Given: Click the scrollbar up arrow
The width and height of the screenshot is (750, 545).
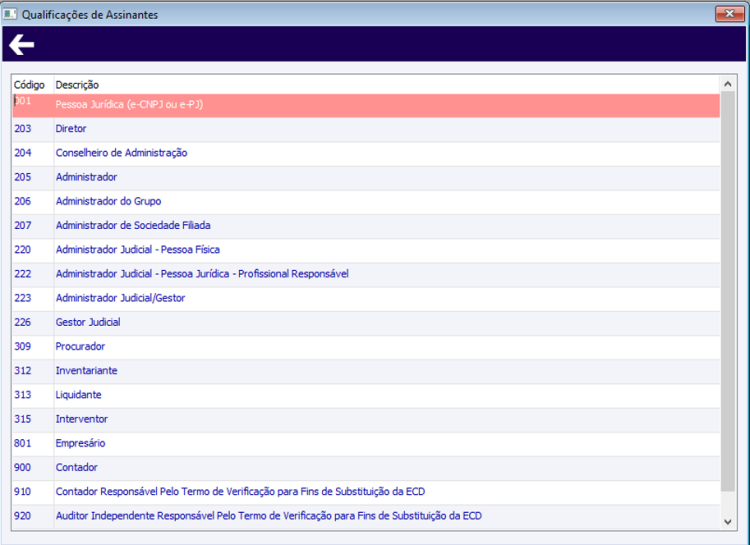Looking at the screenshot, I should [728, 84].
